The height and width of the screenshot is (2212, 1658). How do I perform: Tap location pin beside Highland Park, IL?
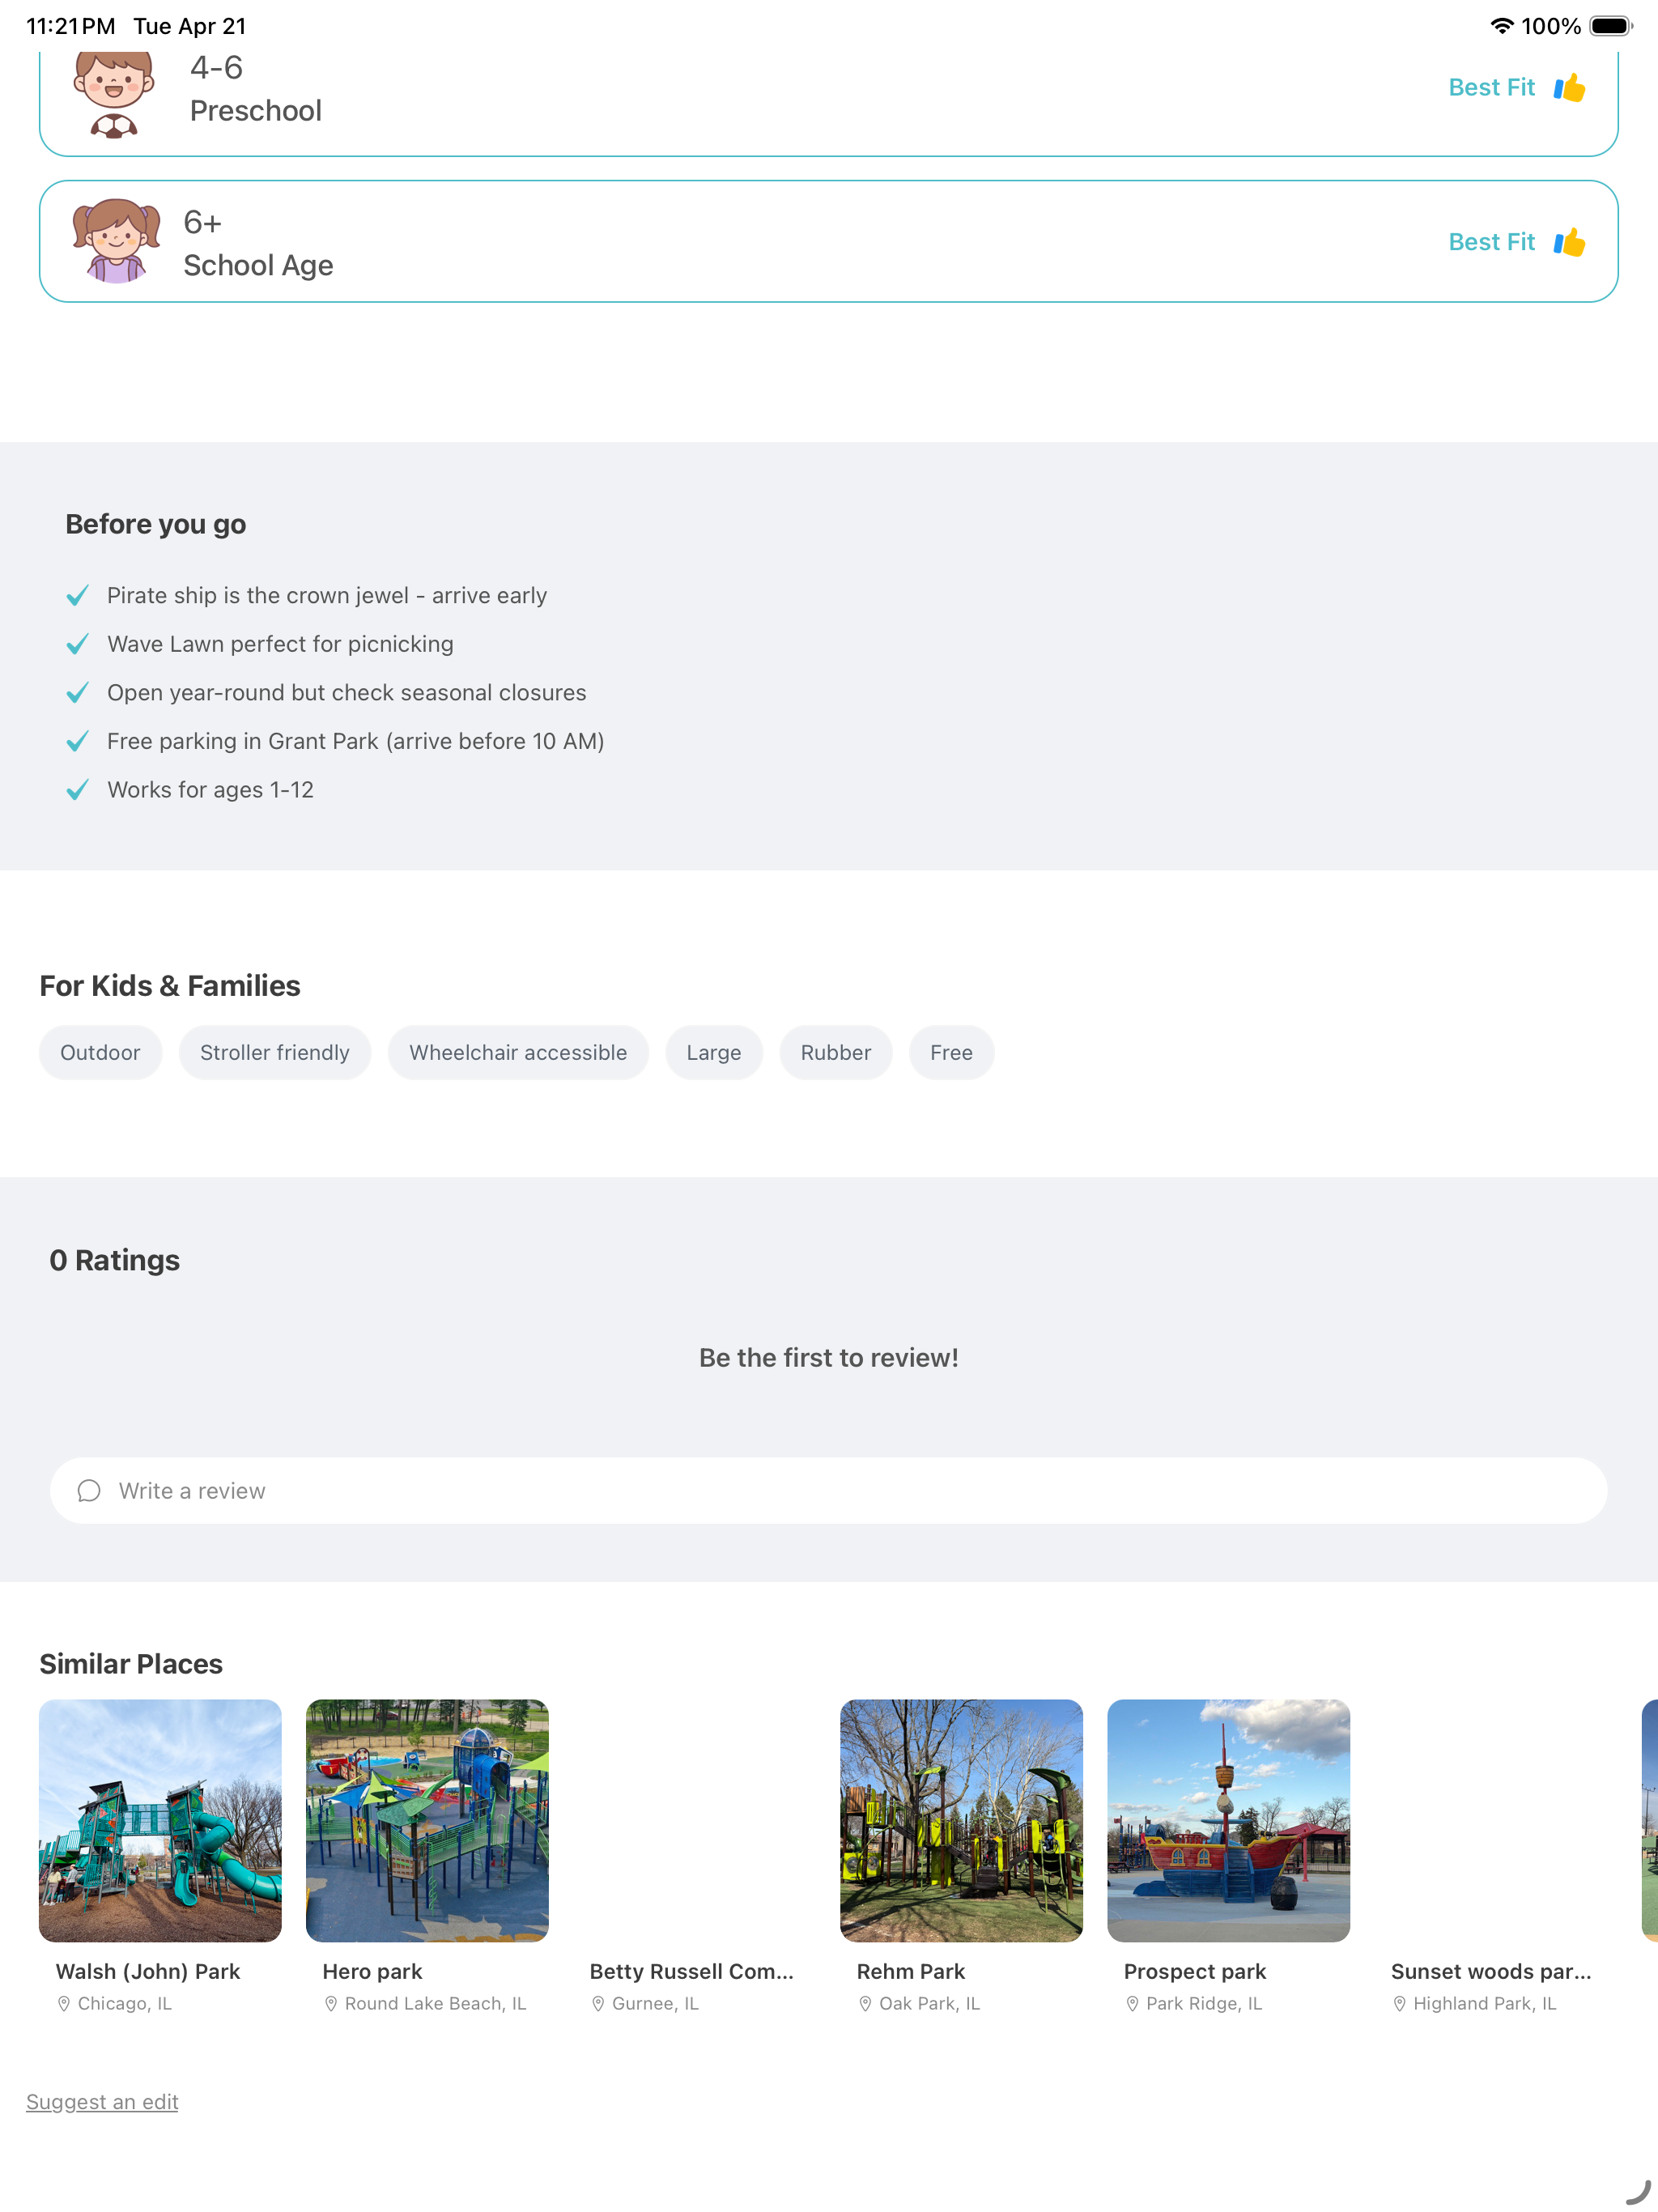coord(1399,2003)
